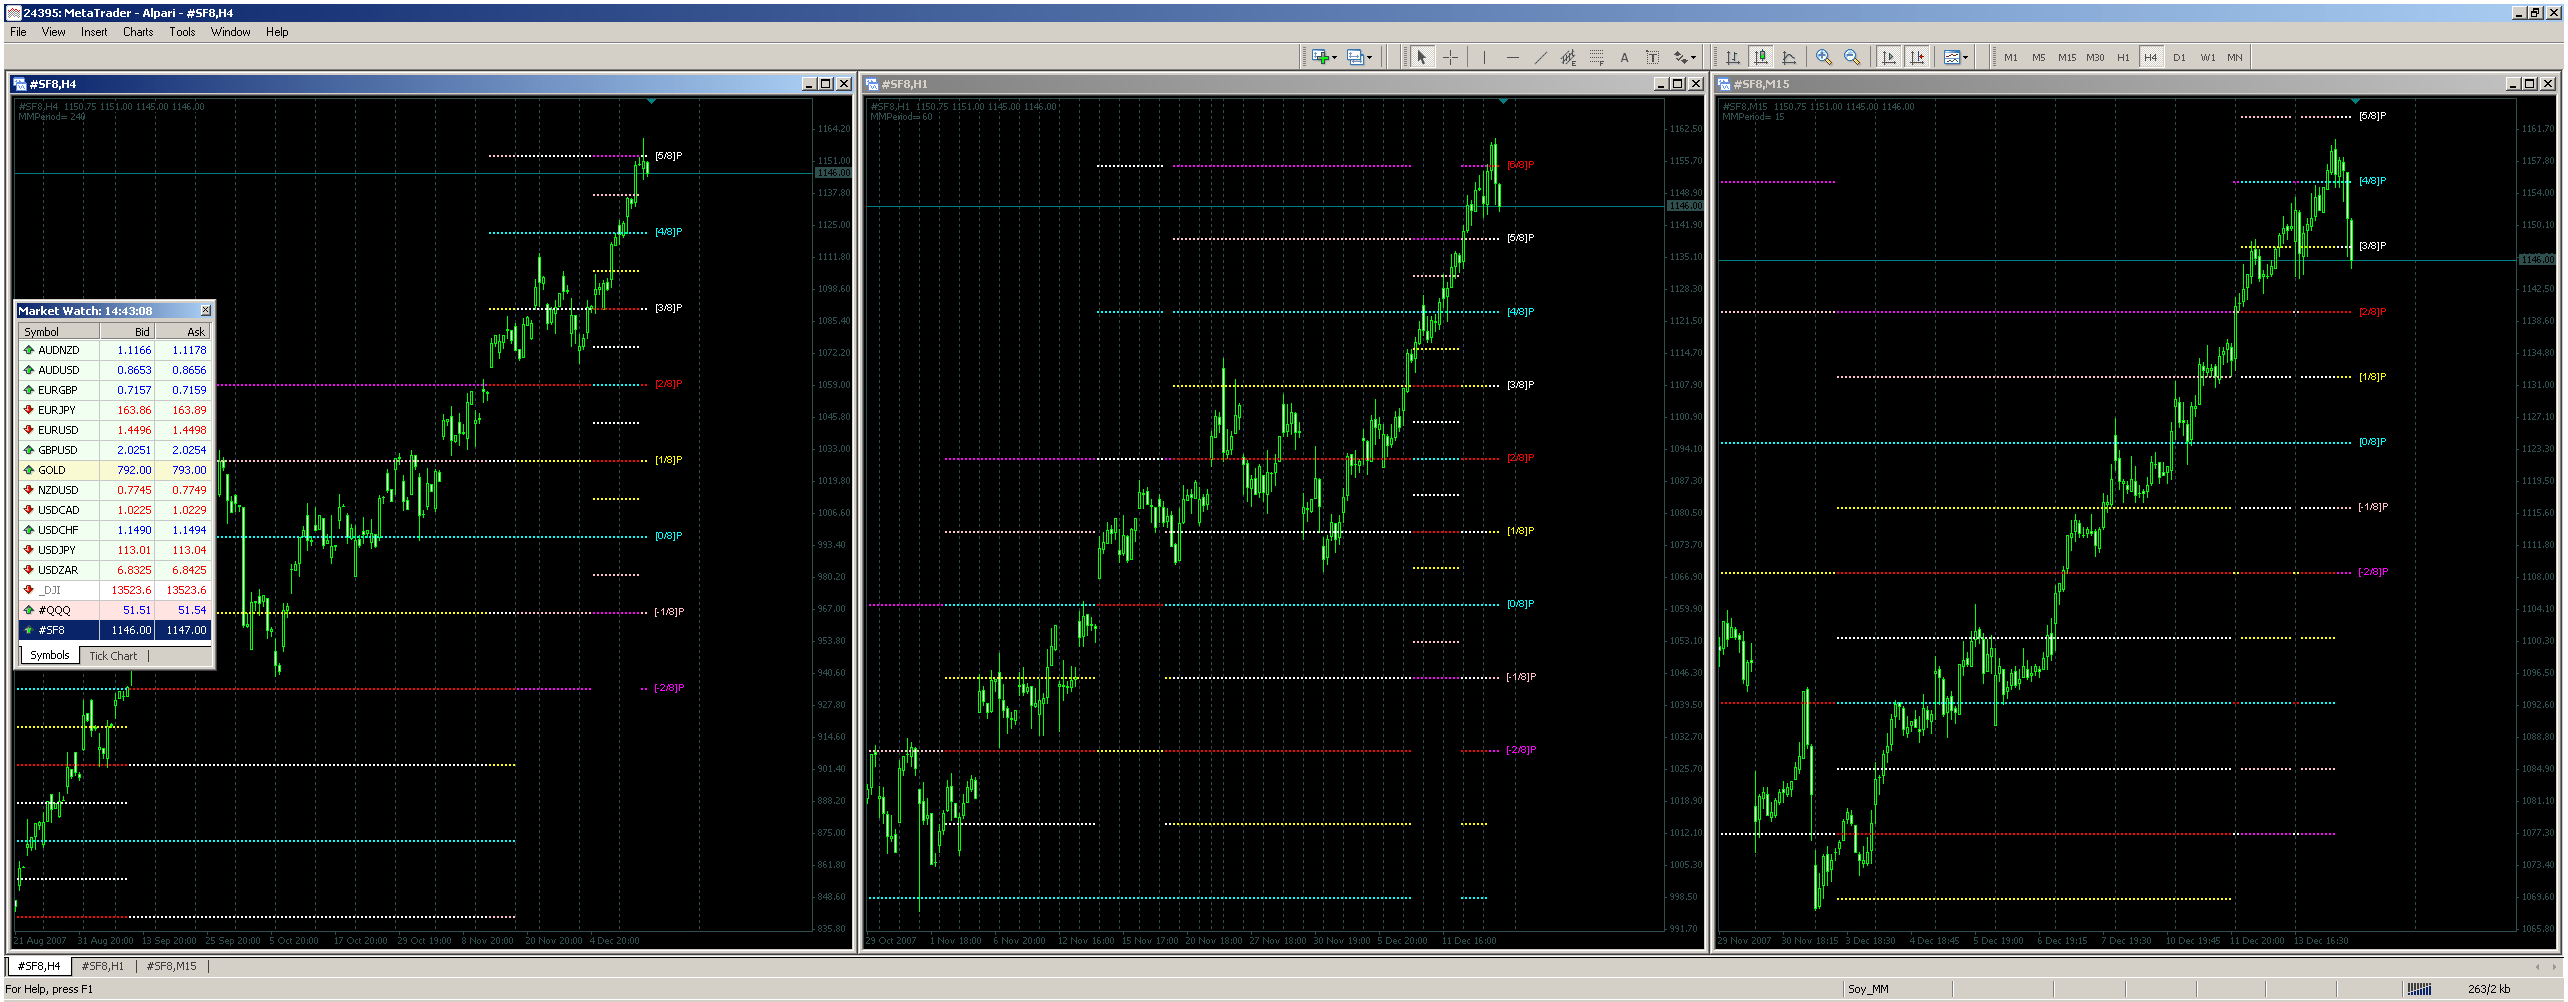
Task: Toggle Auto Scroll chart button
Action: (1888, 57)
